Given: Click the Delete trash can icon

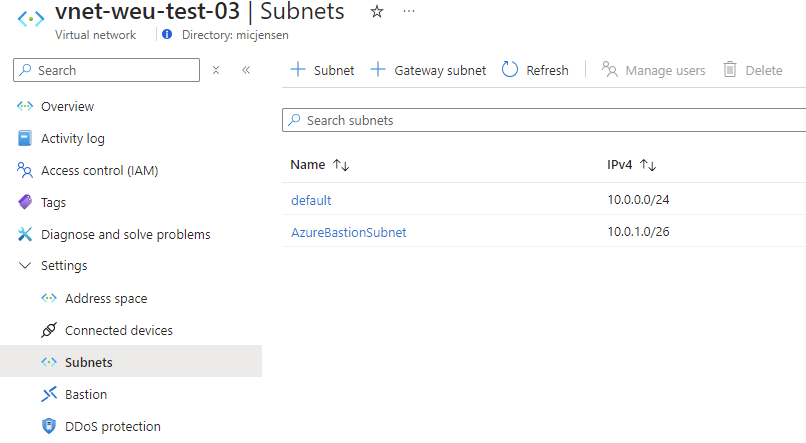Looking at the screenshot, I should 730,70.
